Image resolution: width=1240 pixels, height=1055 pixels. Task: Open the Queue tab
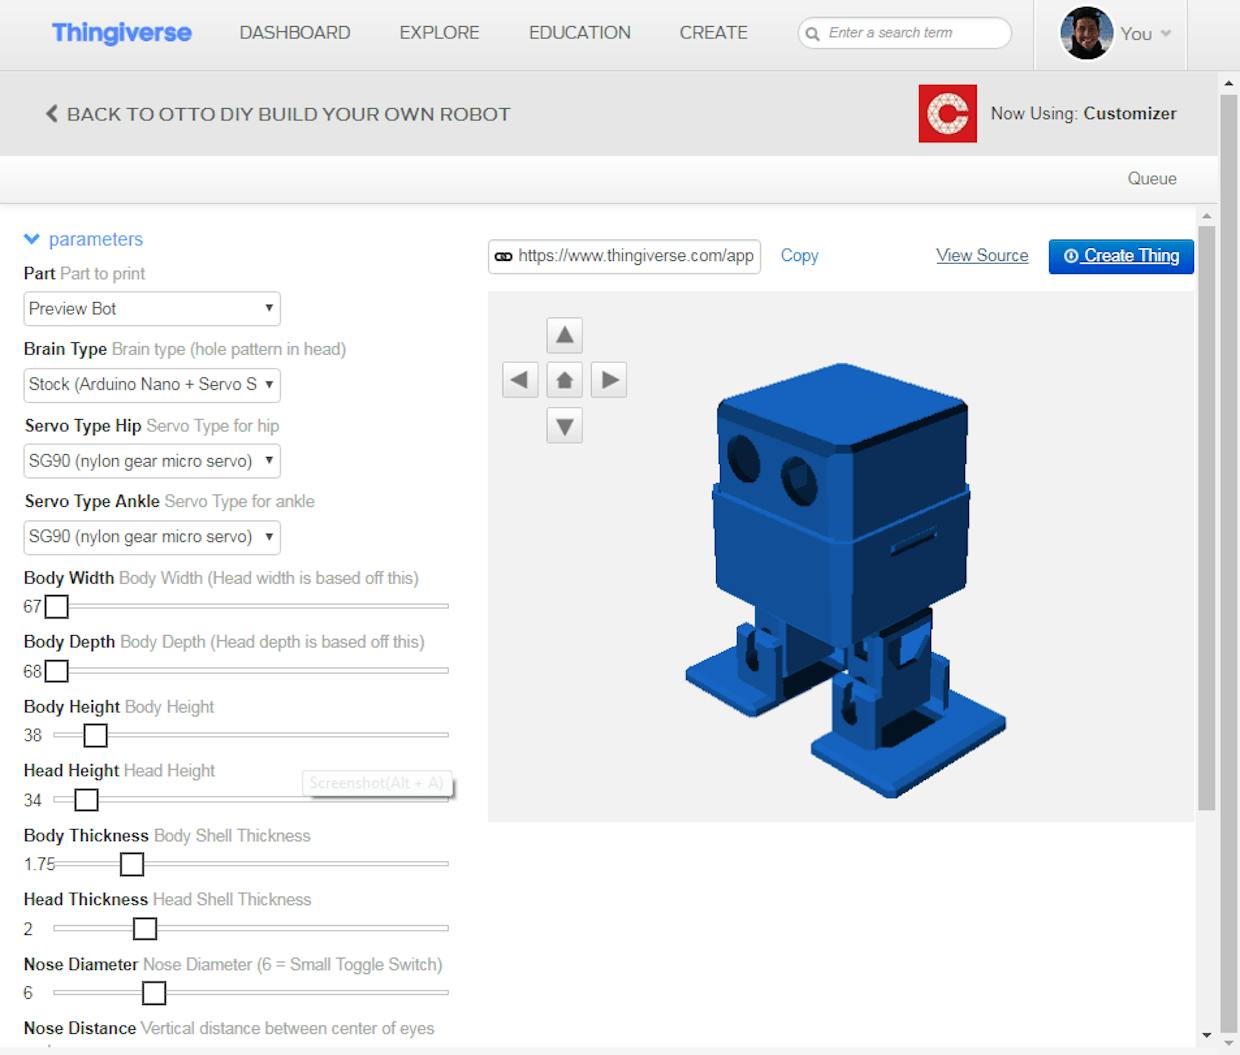pyautogui.click(x=1152, y=179)
